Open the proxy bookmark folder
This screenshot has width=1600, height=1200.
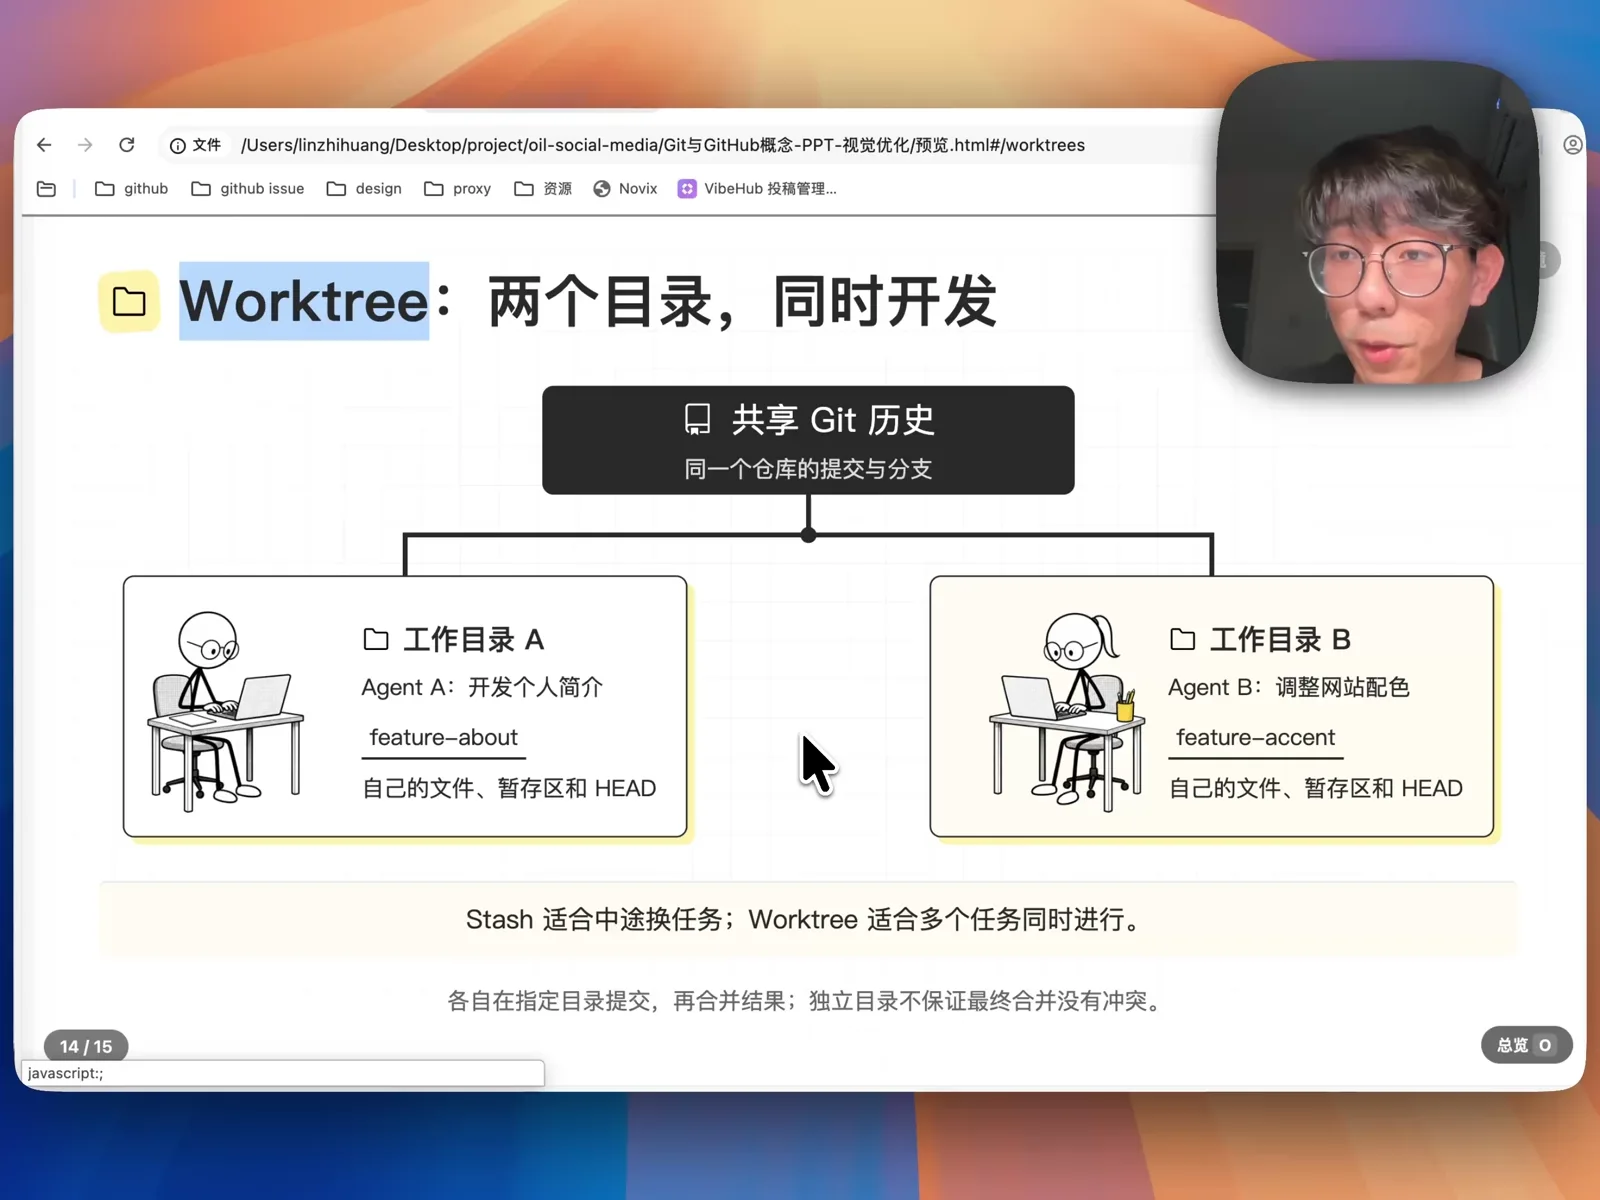pos(457,189)
